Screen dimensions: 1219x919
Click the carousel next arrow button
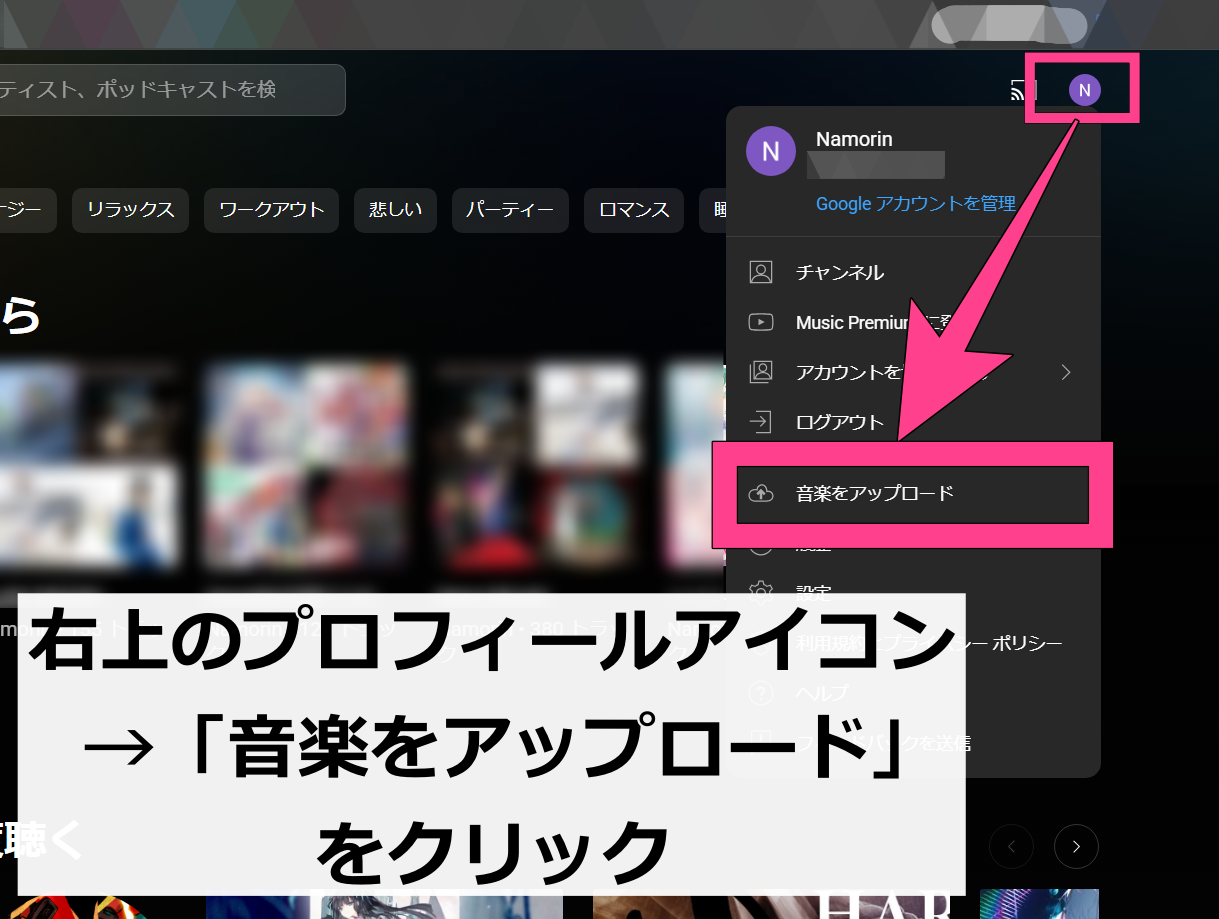(1076, 846)
